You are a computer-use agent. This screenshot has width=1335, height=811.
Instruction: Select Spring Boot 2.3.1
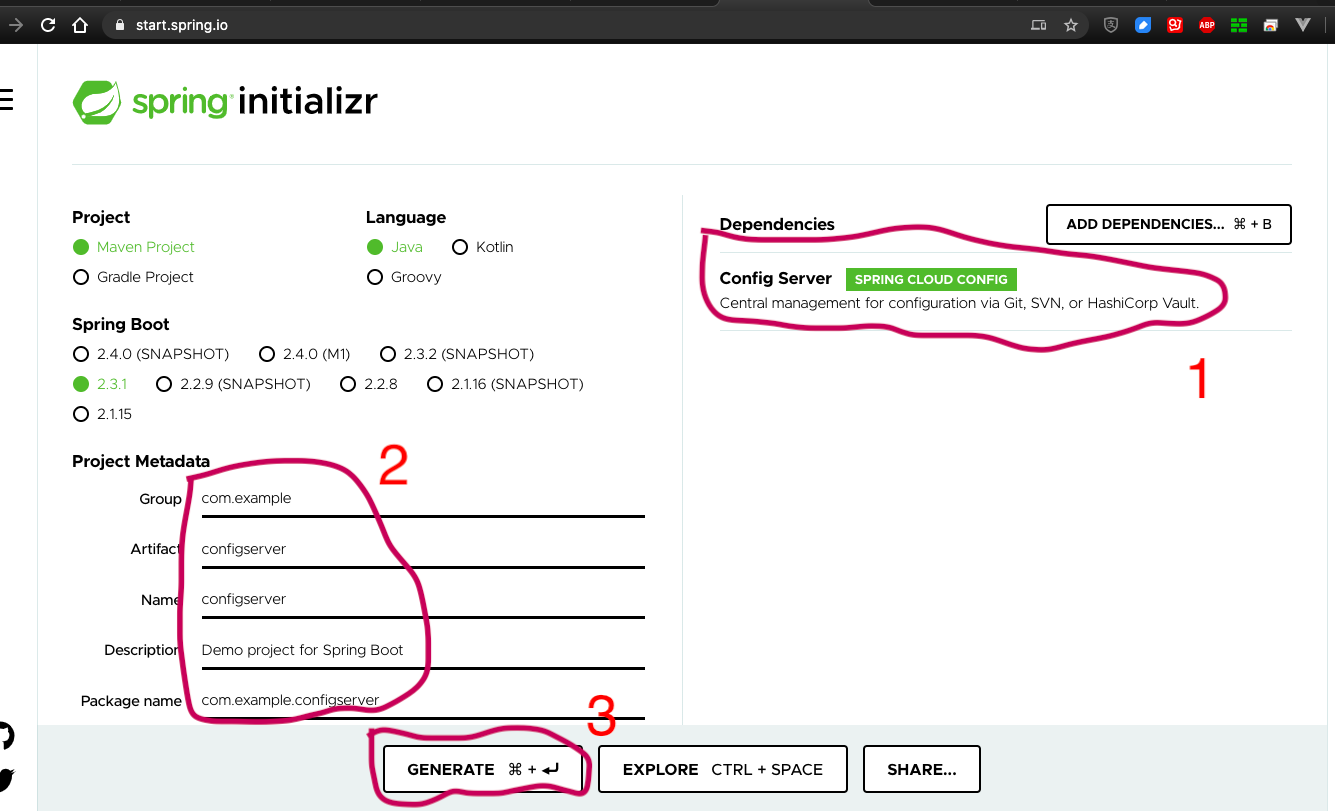[x=100, y=384]
